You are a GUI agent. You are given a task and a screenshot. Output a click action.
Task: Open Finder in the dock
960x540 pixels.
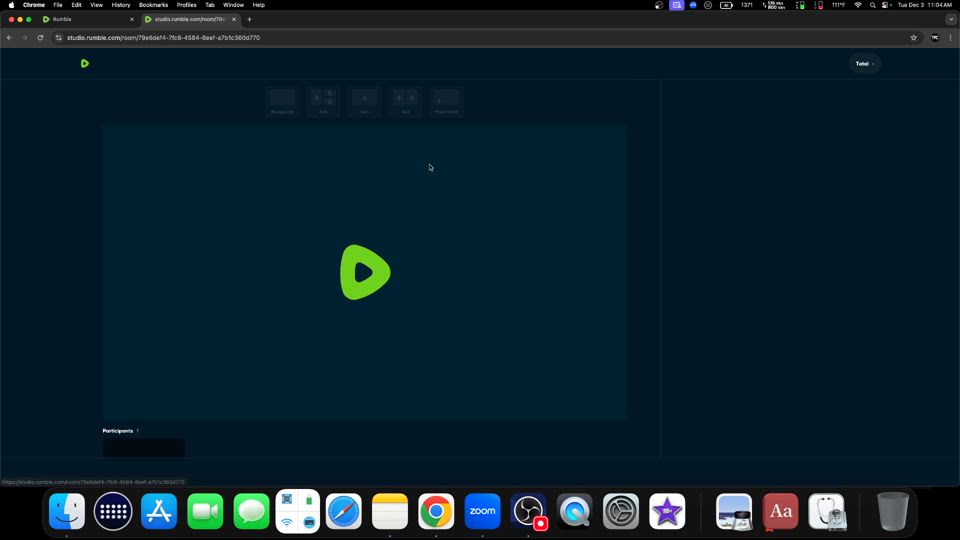tap(67, 512)
